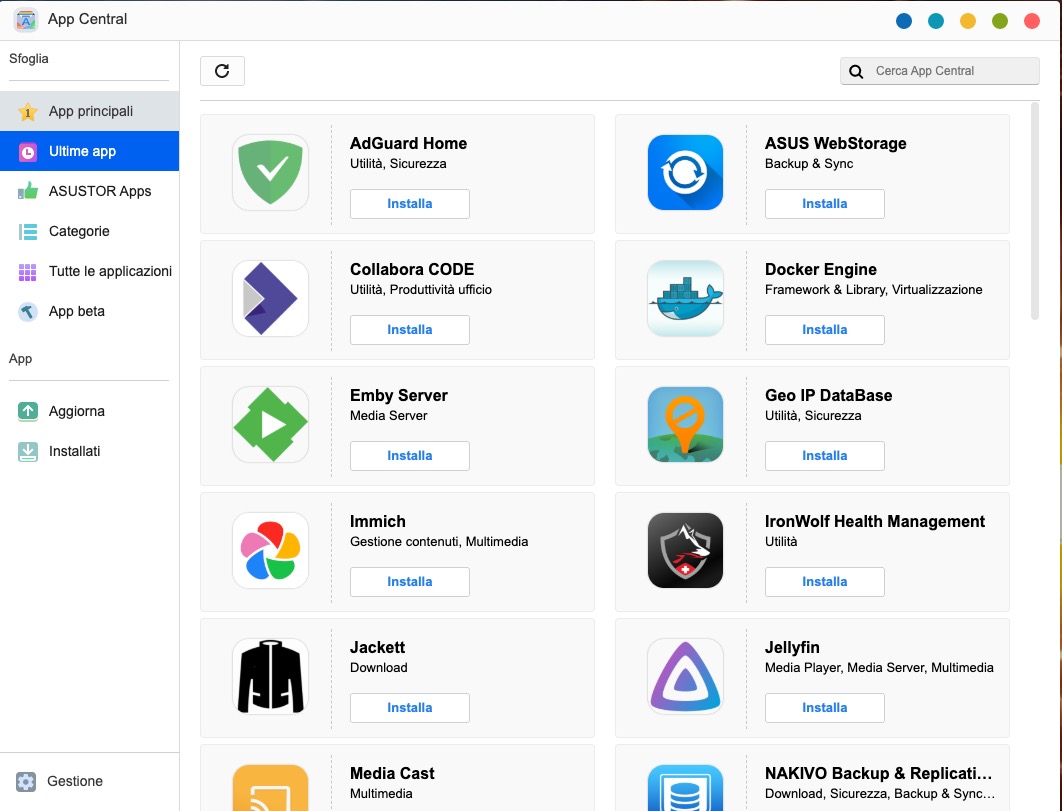This screenshot has width=1062, height=811.
Task: Click the NAKIVO Backup & Replicati… title
Action: (878, 774)
